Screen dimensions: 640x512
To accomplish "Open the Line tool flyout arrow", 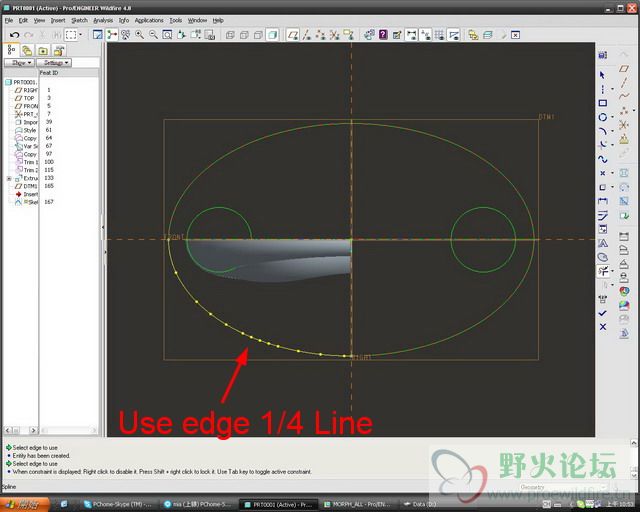I will (x=612, y=89).
